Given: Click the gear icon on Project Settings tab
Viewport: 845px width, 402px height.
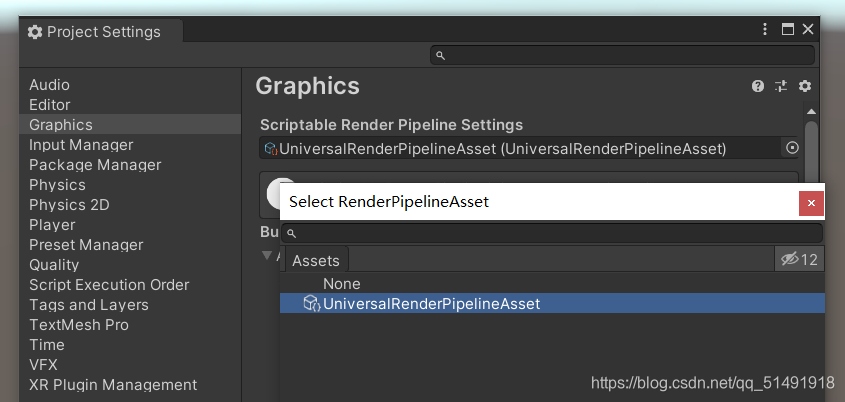Looking at the screenshot, I should pyautogui.click(x=35, y=32).
